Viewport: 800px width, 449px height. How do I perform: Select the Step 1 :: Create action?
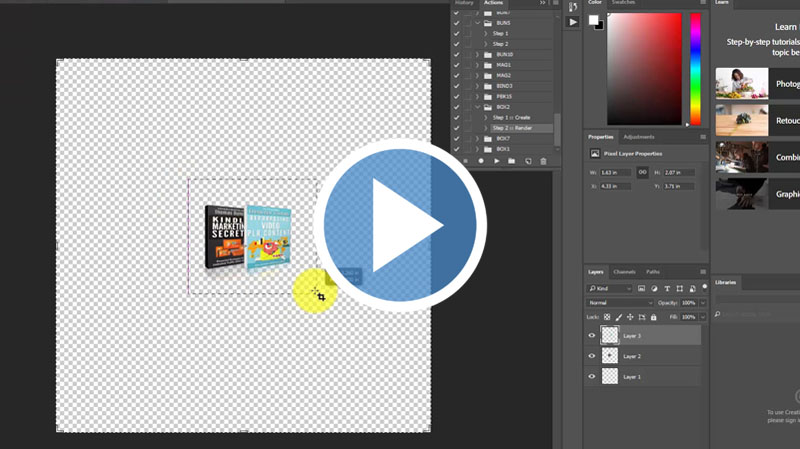[x=512, y=117]
